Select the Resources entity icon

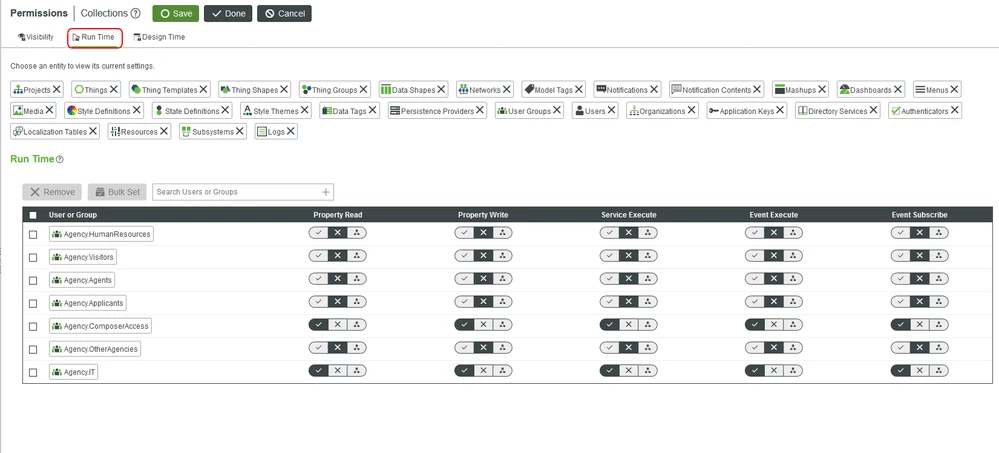tap(115, 131)
